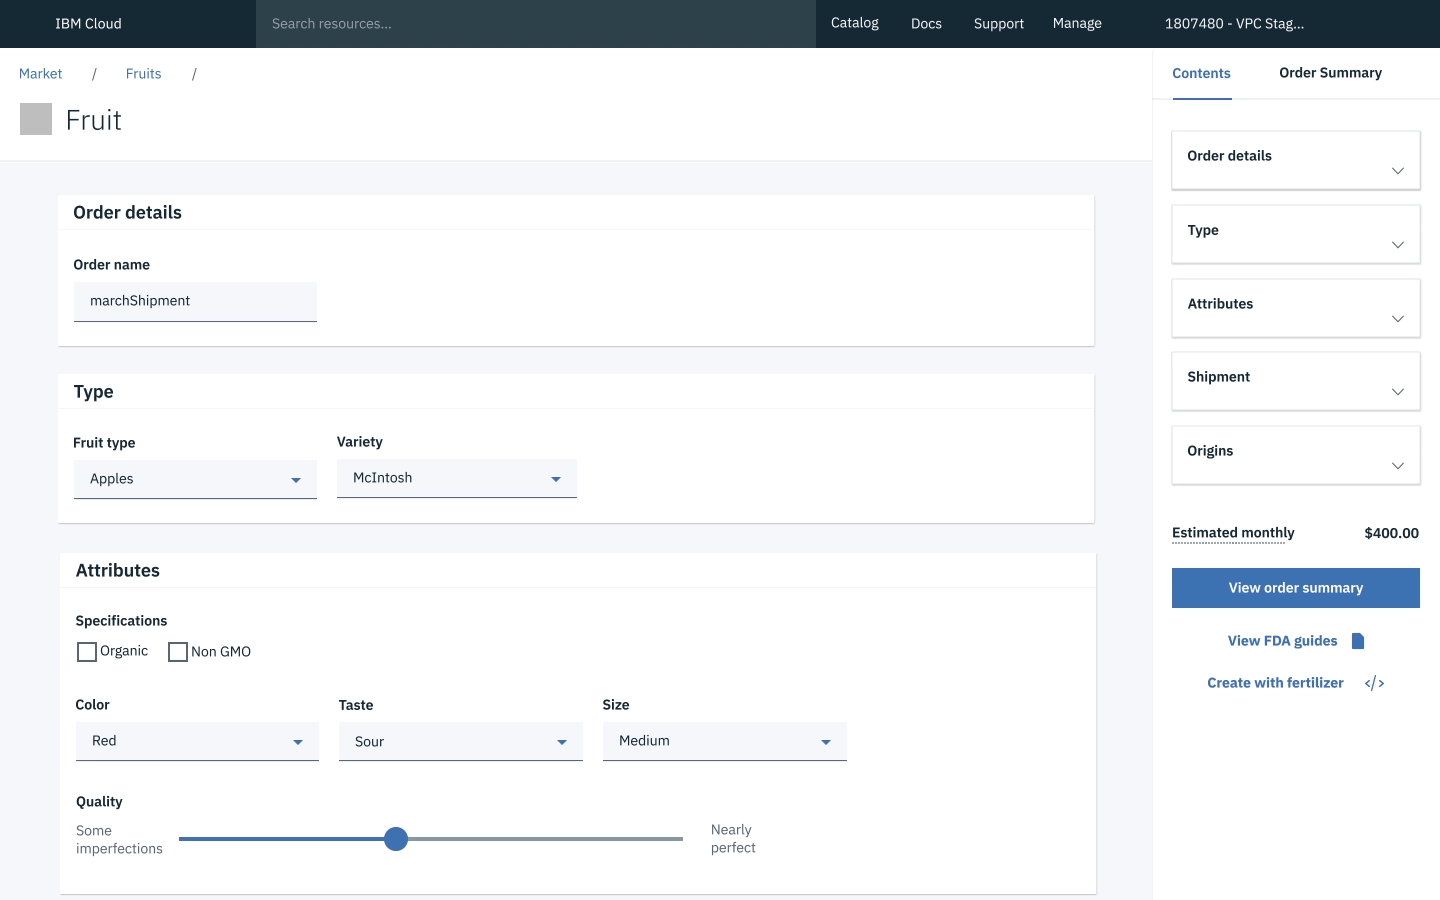The image size is (1440, 900).
Task: Click the Quality slider handle
Action: tap(396, 839)
